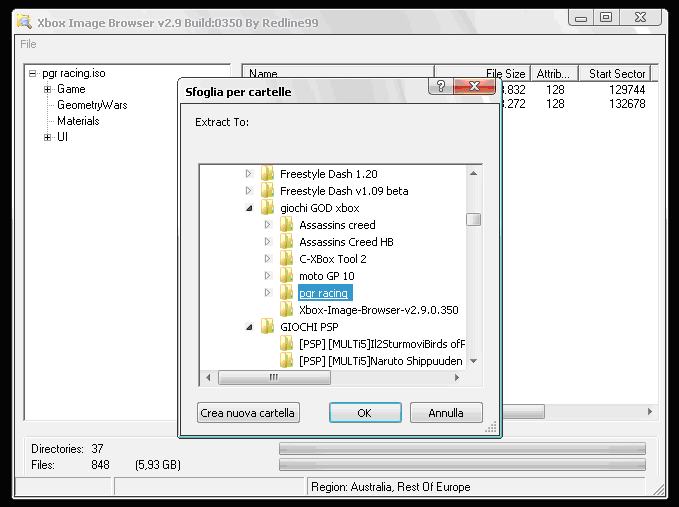Expand the UI node in ISO tree
679x507 pixels.
47,137
